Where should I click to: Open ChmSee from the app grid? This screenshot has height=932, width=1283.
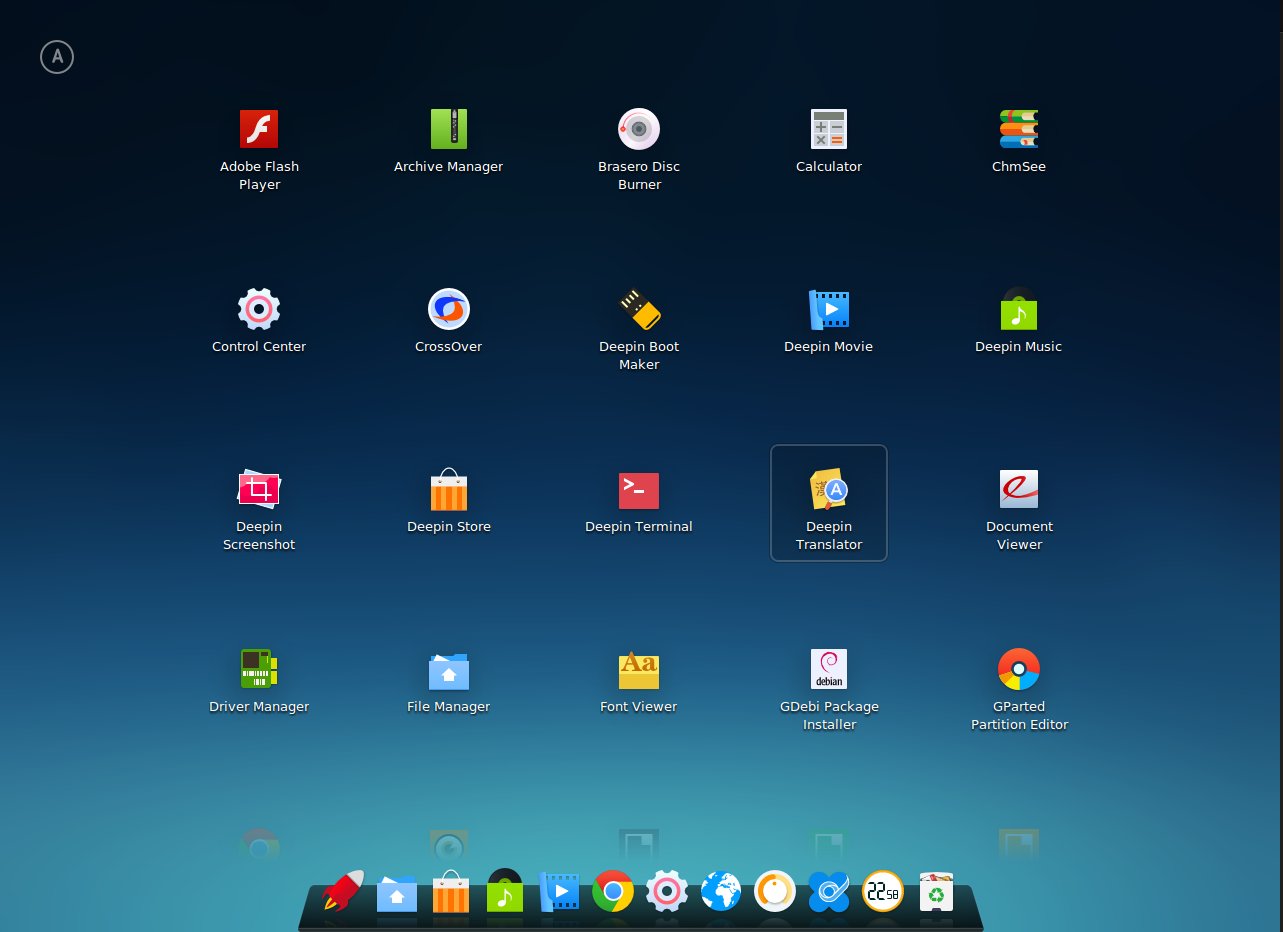(1019, 129)
